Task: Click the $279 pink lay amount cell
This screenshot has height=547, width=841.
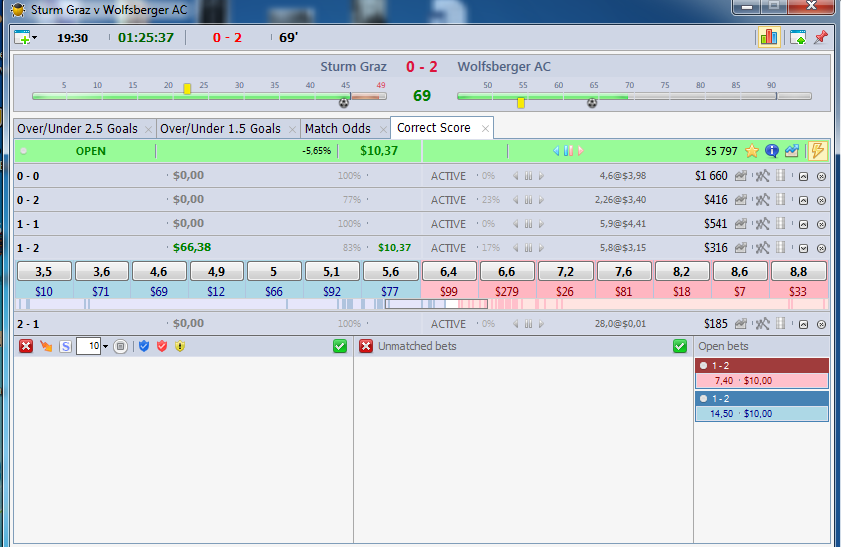Action: pyautogui.click(x=507, y=291)
